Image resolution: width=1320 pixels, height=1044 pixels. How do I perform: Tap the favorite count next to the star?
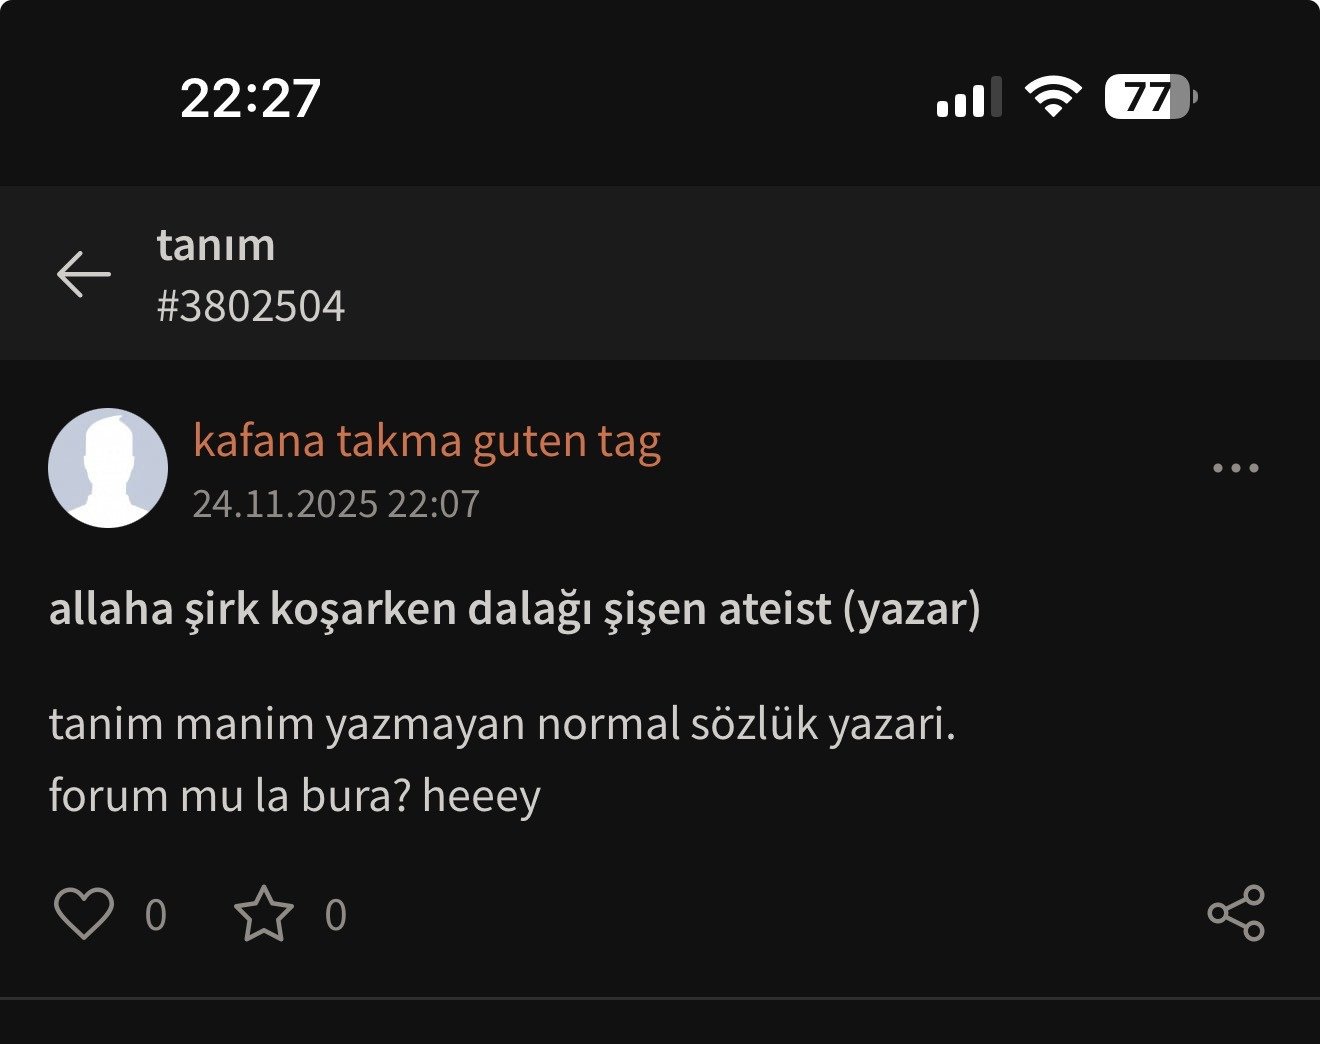[x=336, y=915]
